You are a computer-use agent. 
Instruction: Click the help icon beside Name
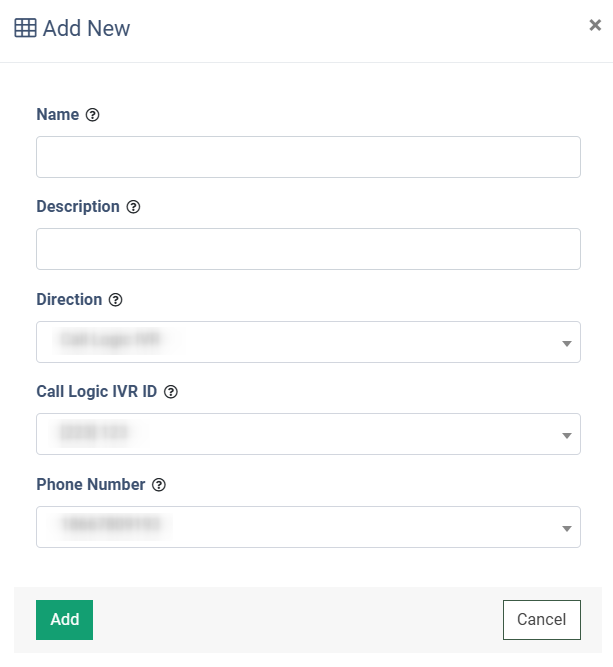(x=92, y=115)
